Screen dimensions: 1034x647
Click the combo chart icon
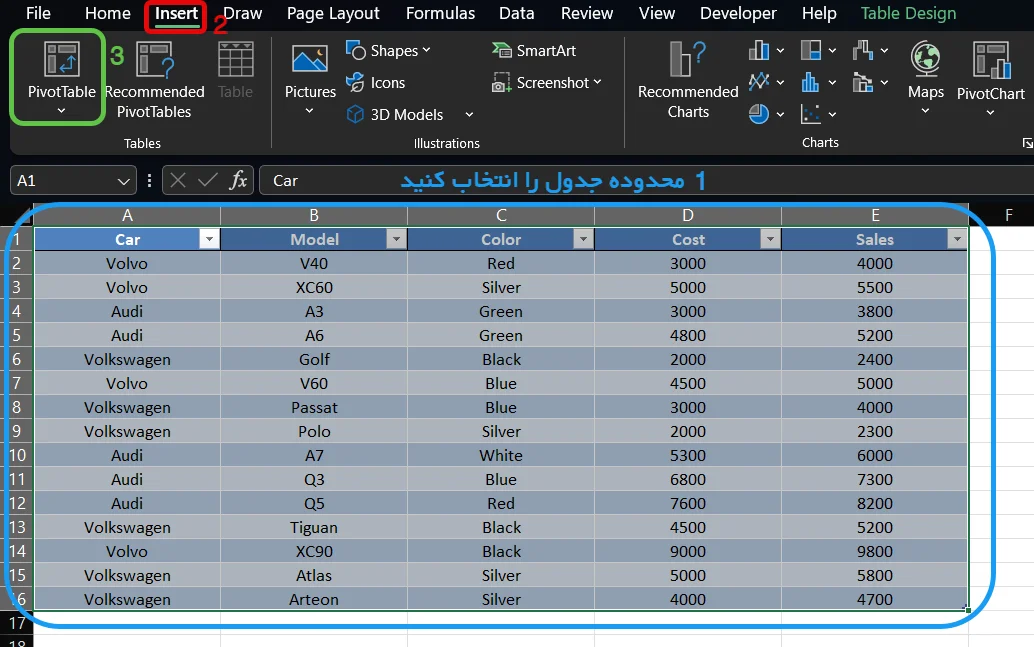[863, 82]
